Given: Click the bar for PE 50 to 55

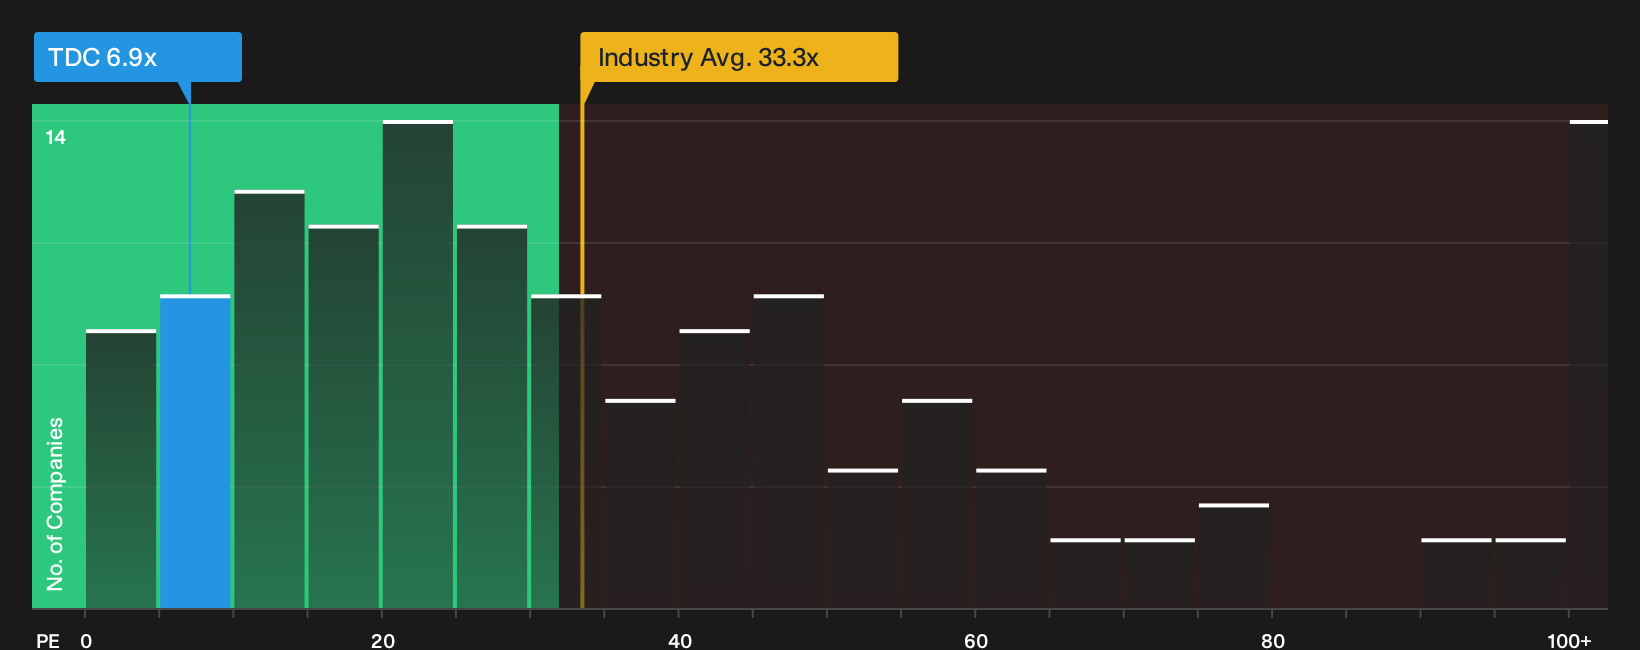Looking at the screenshot, I should [x=863, y=539].
